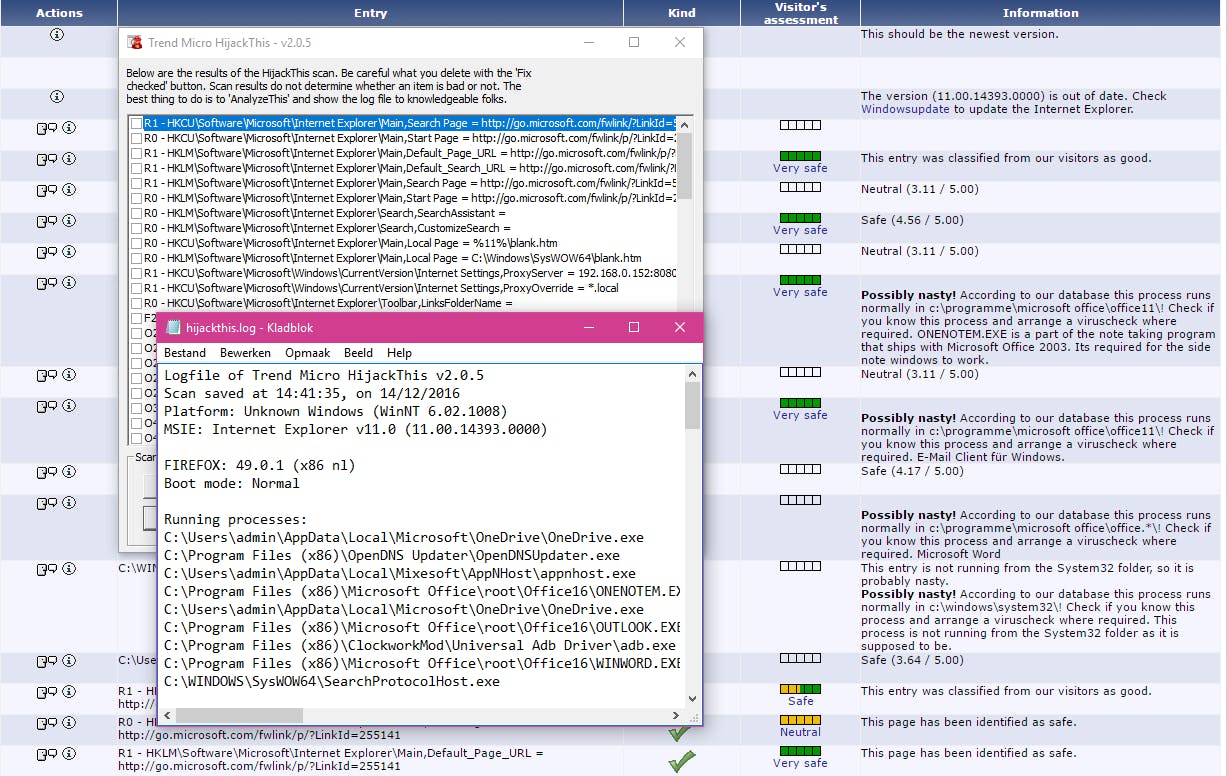
Task: Click info icon in the 'Microsoft Word' possibly nasty row
Action: [69, 503]
